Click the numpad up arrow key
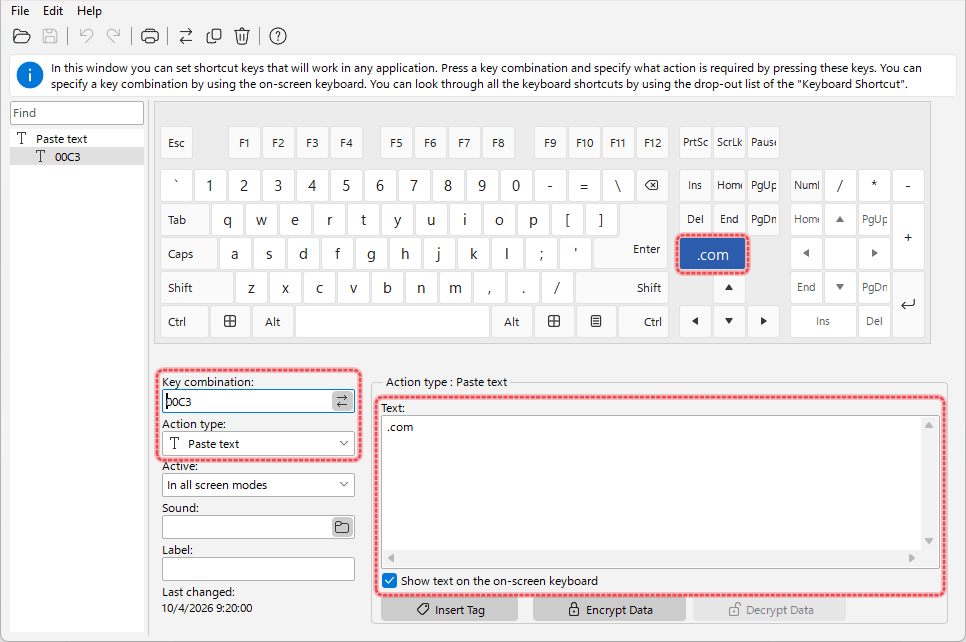966x642 pixels. pyautogui.click(x=840, y=219)
